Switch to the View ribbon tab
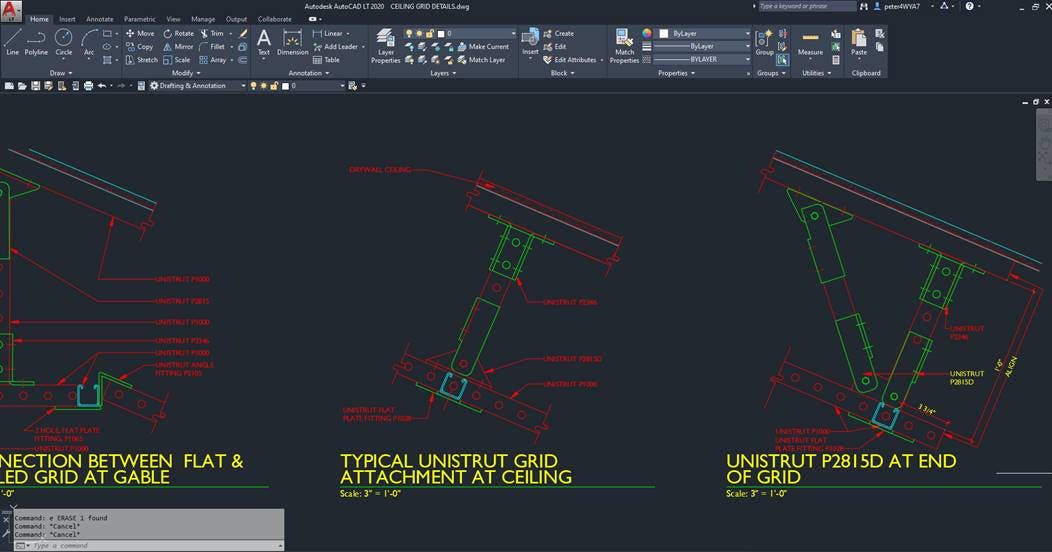This screenshot has width=1052, height=552. [x=173, y=19]
